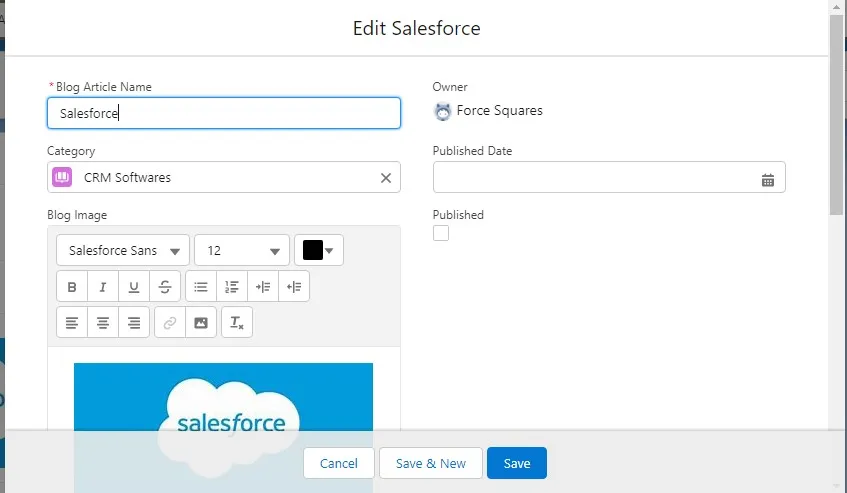Click the blue Save button

[x=517, y=463]
